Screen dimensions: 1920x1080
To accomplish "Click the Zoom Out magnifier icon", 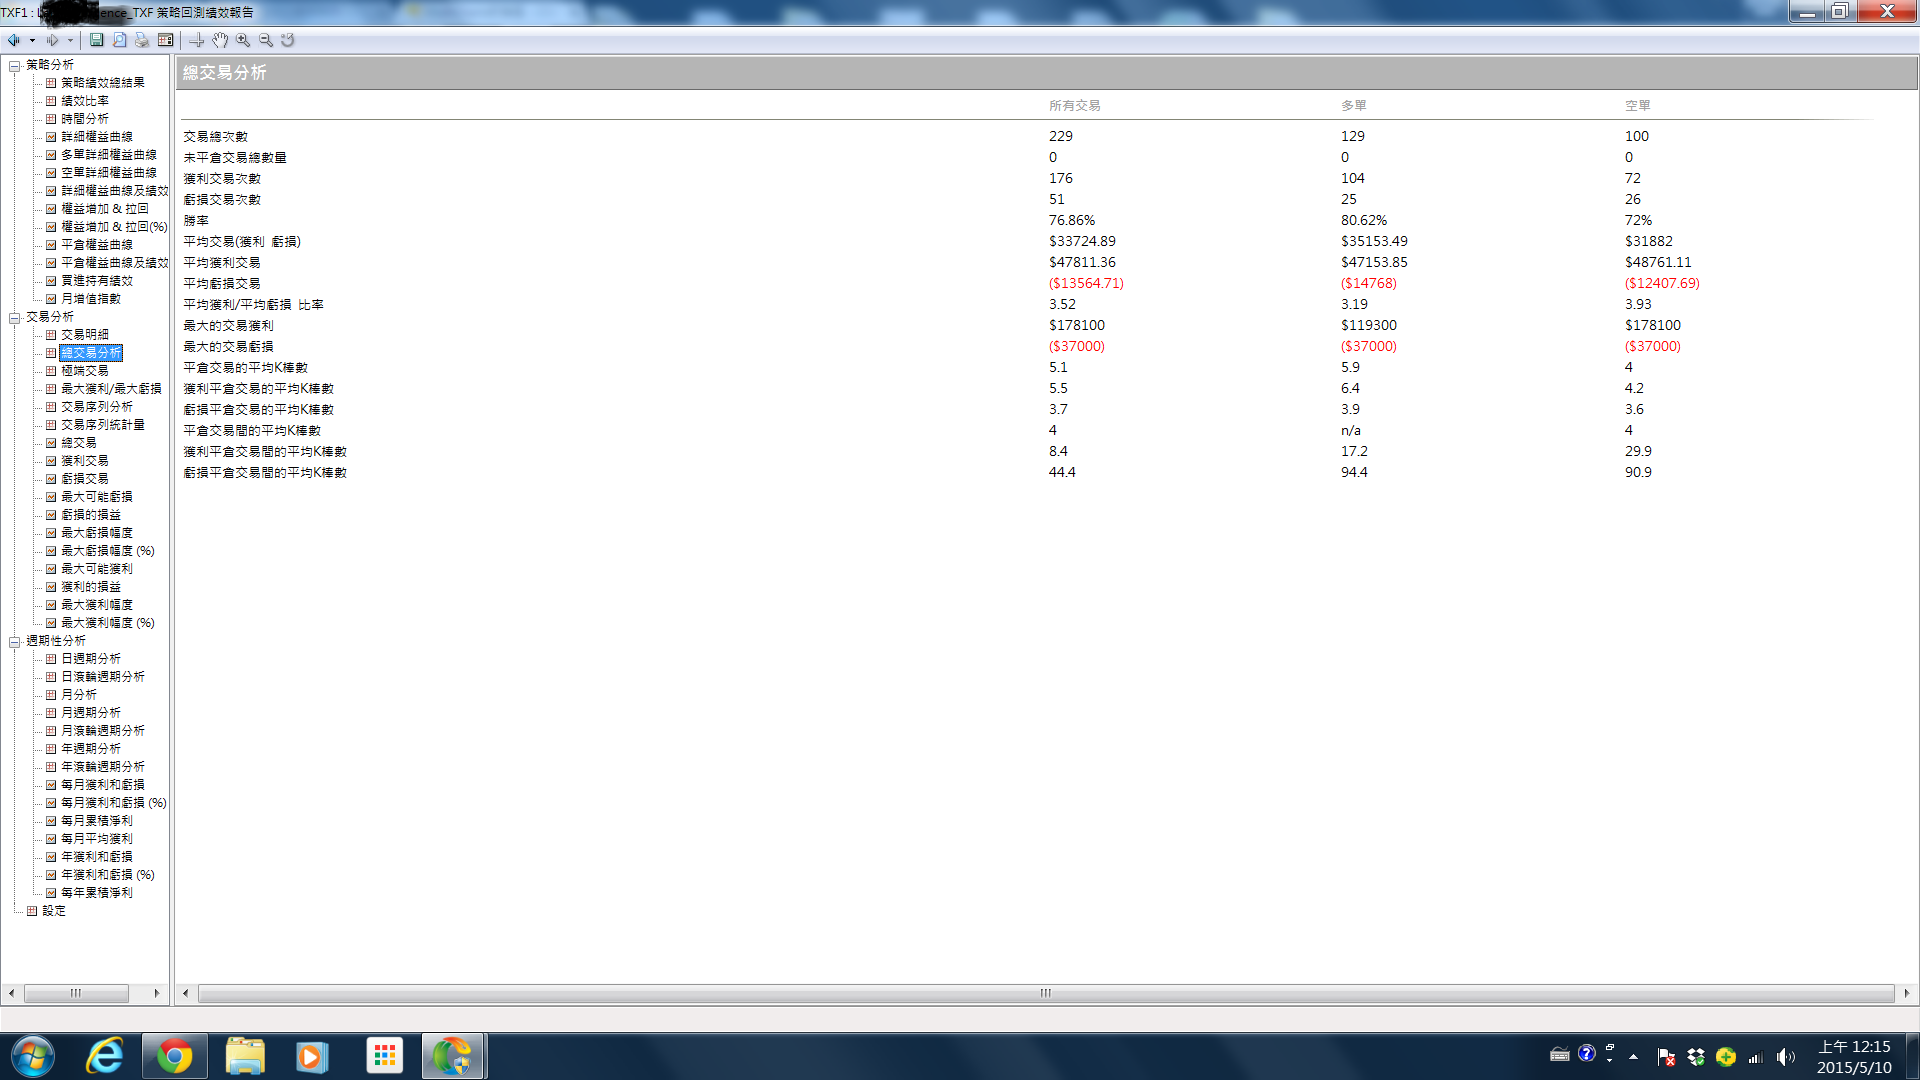I will coord(266,40).
